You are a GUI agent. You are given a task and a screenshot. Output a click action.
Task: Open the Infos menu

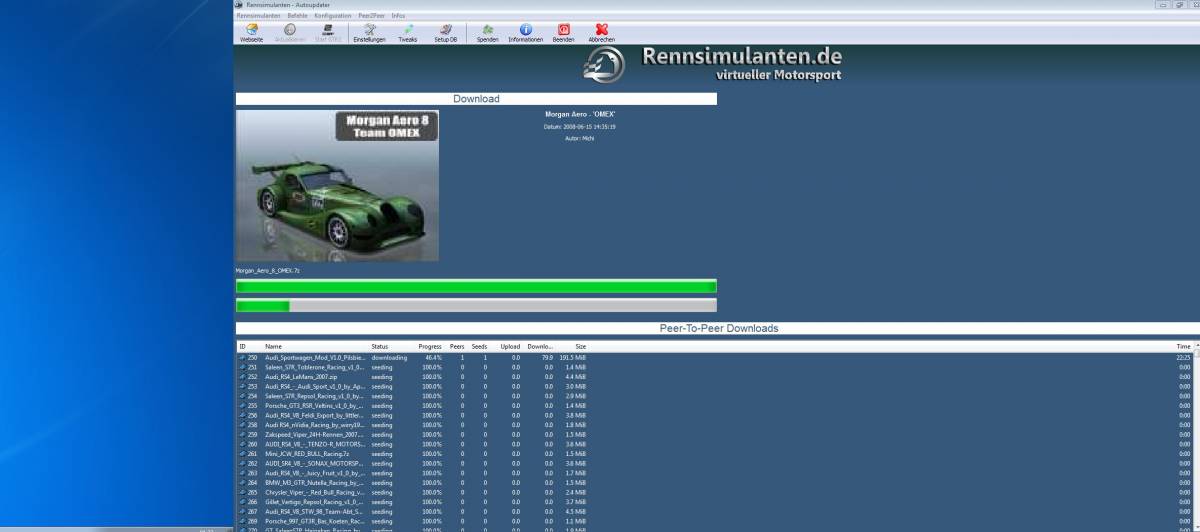pos(398,16)
